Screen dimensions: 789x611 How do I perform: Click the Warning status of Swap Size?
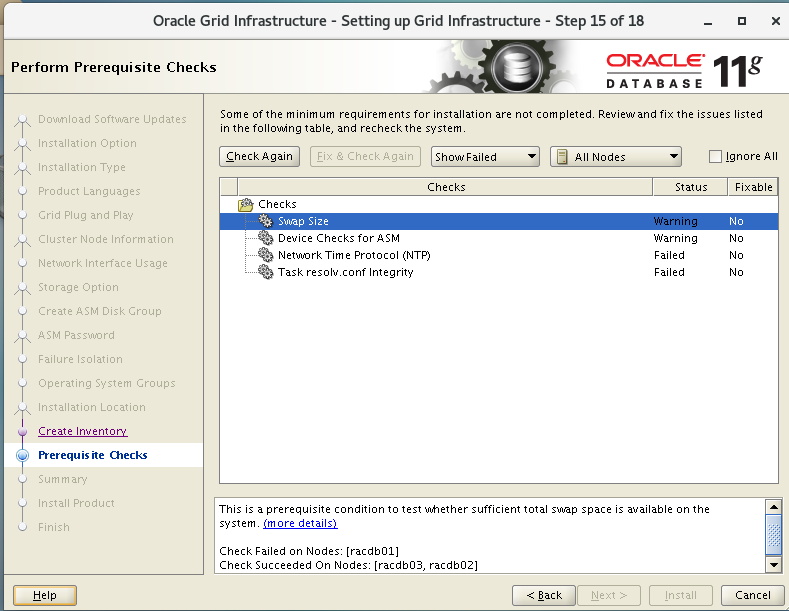click(x=675, y=221)
